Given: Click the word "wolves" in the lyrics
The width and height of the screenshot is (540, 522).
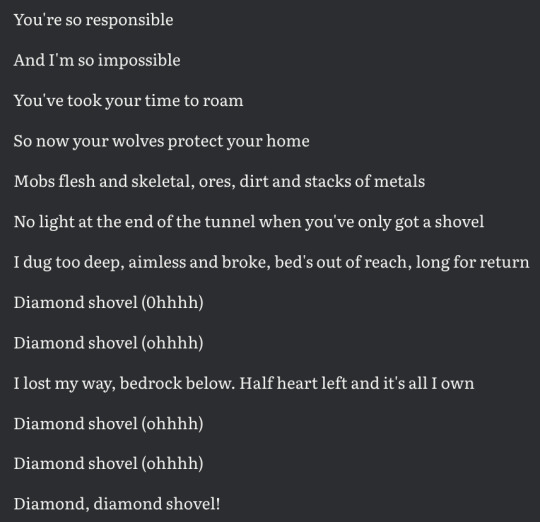Looking at the screenshot, I should 138,141.
